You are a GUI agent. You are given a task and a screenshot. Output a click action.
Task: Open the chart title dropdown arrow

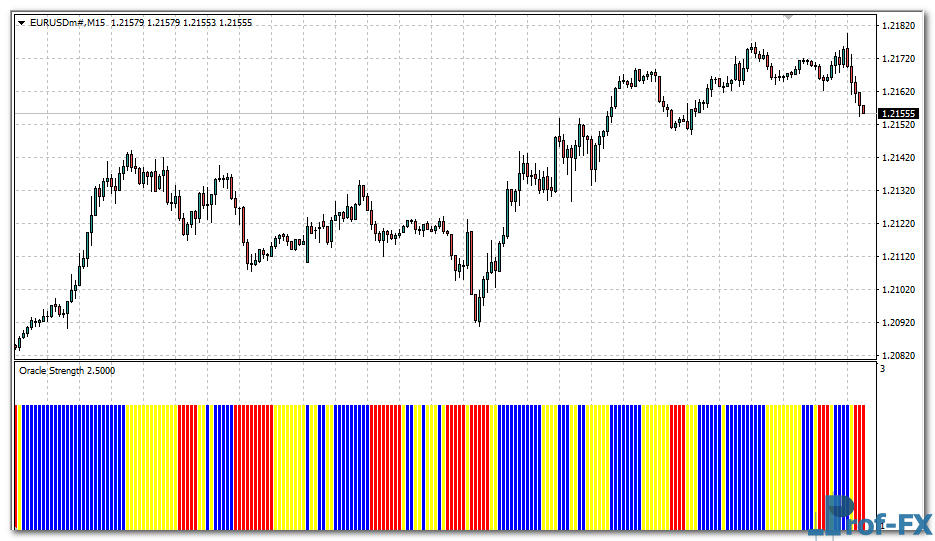22,22
